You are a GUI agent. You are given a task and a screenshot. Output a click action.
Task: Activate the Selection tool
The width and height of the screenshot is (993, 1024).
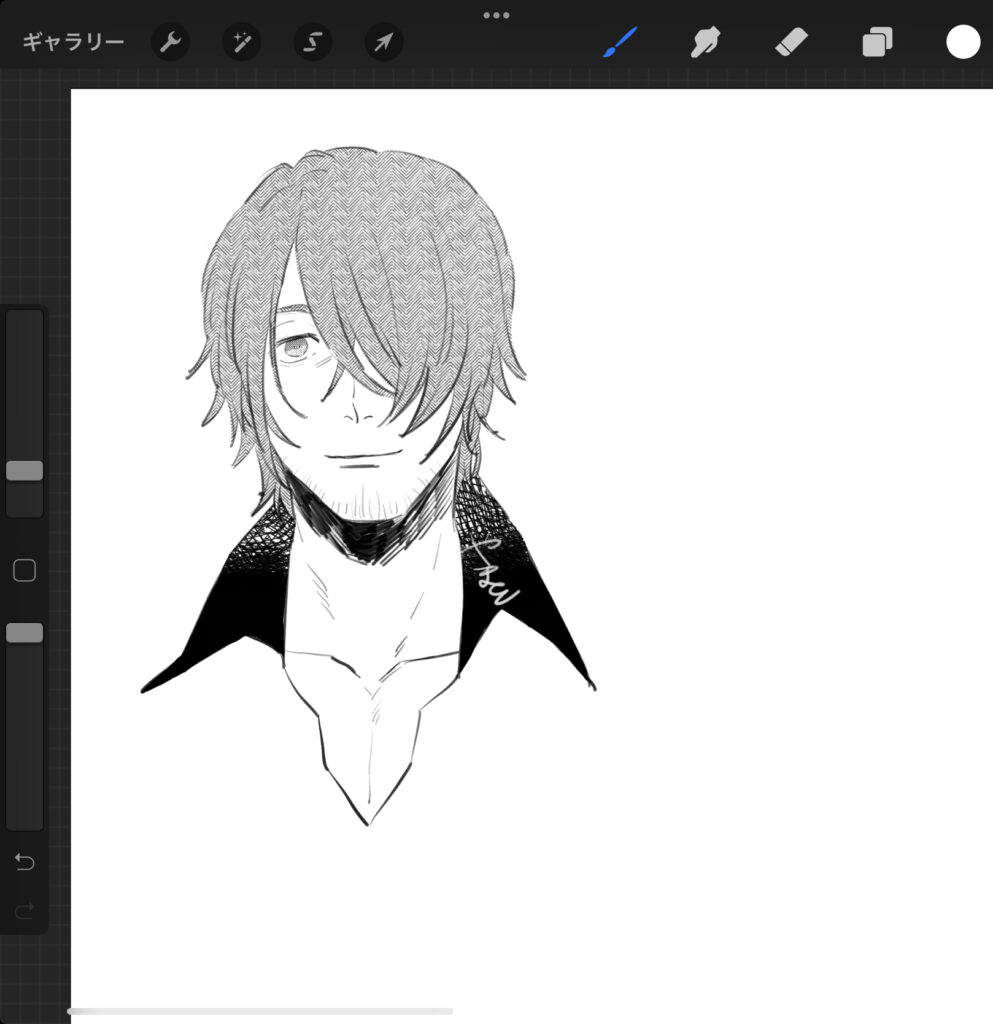coord(312,43)
